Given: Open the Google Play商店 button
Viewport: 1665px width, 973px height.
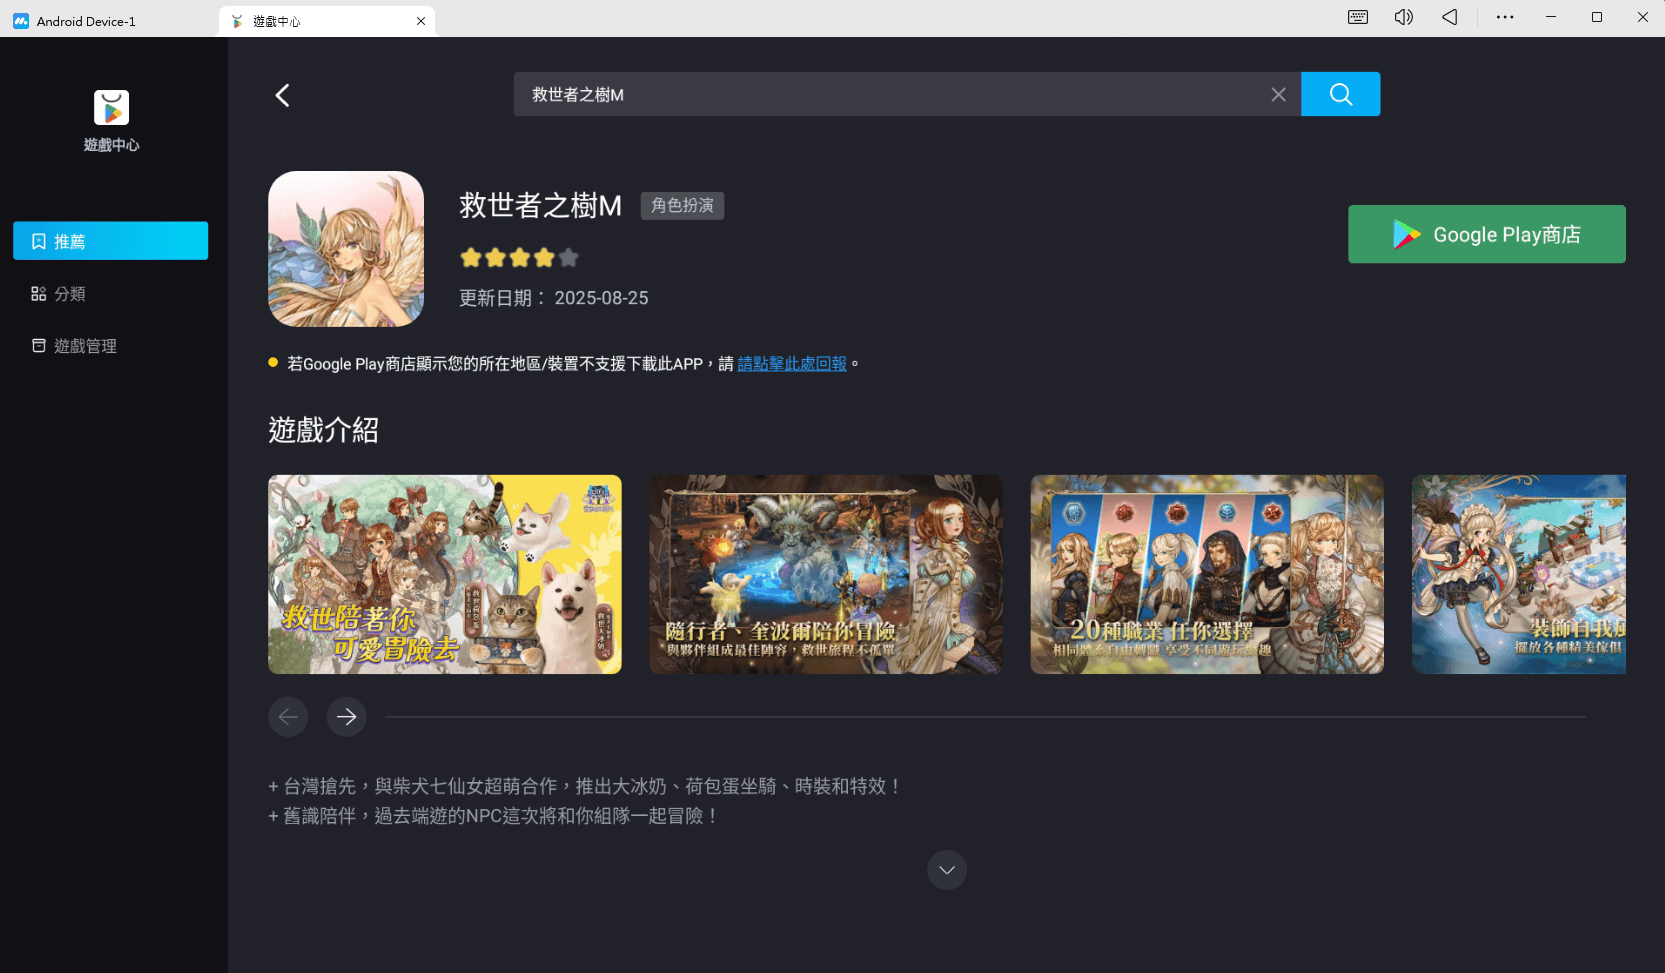Looking at the screenshot, I should pos(1486,234).
